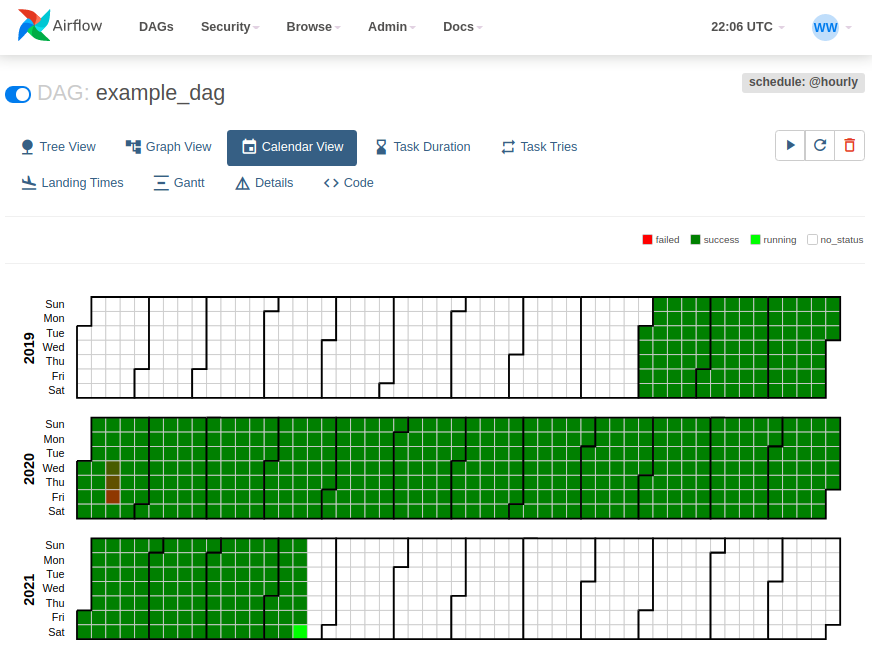Click the 2019 year label
This screenshot has width=872, height=648.
tap(29, 348)
